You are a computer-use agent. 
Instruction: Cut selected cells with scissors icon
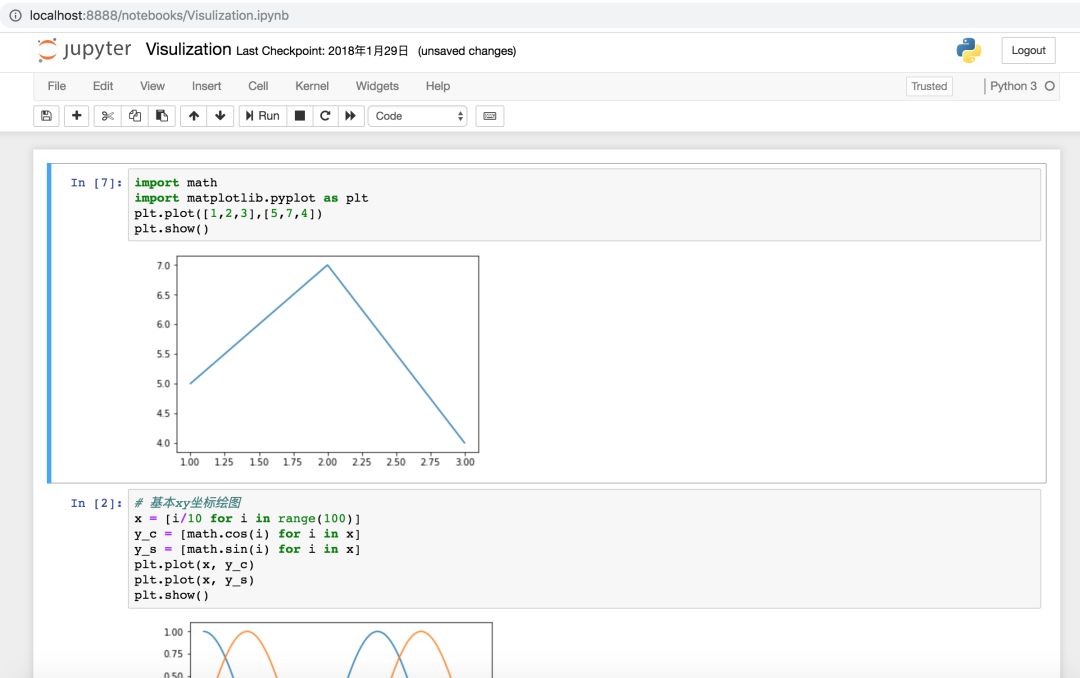point(107,116)
